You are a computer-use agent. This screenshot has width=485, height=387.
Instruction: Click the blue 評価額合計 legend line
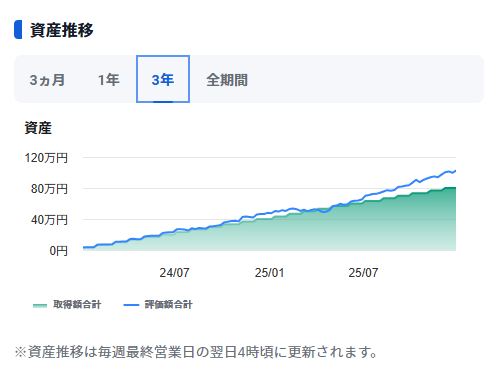click(x=131, y=305)
